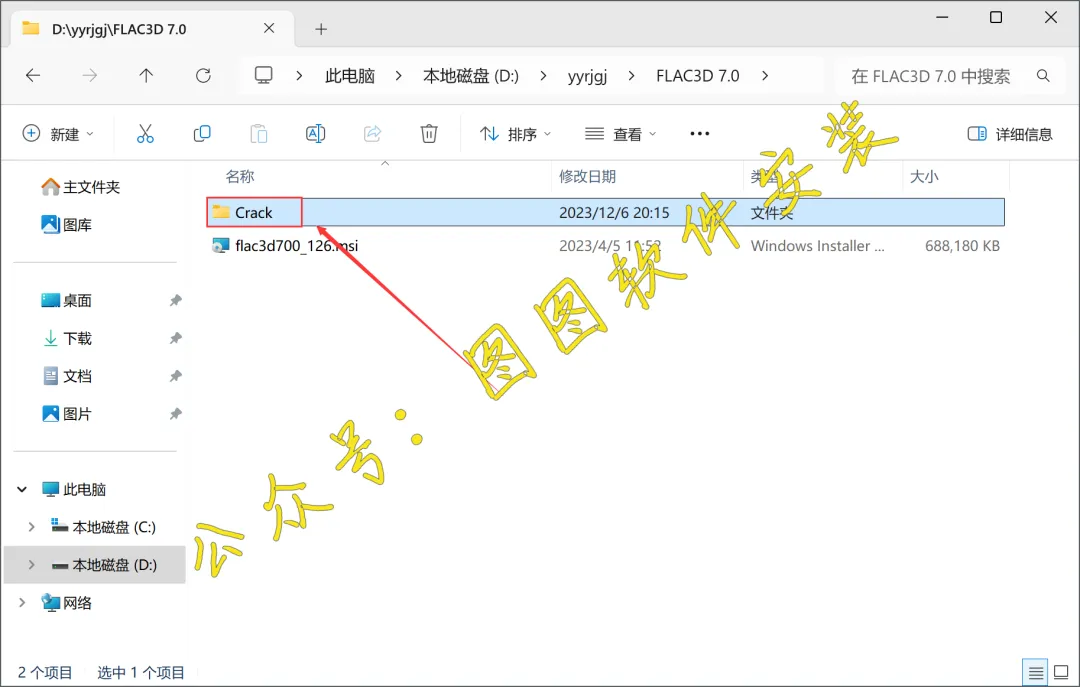
Task: Unpin 图片 from quick access
Action: tap(176, 414)
